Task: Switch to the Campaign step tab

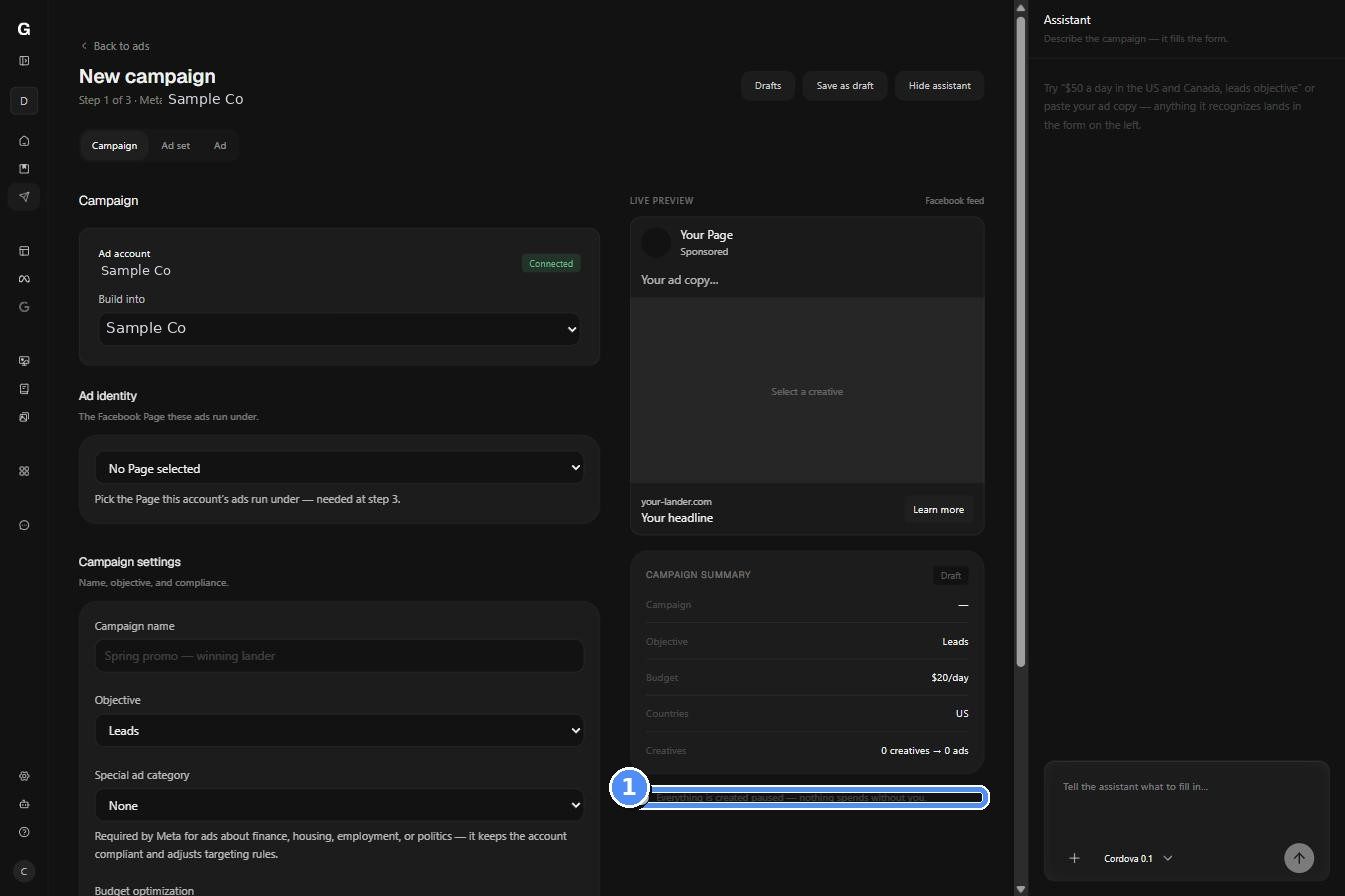Action: pos(114,146)
